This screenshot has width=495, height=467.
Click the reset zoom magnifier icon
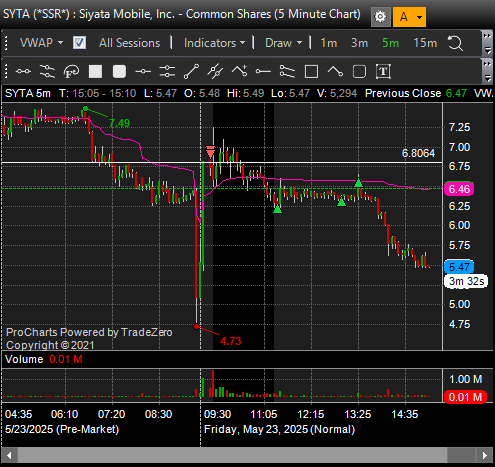coord(455,43)
